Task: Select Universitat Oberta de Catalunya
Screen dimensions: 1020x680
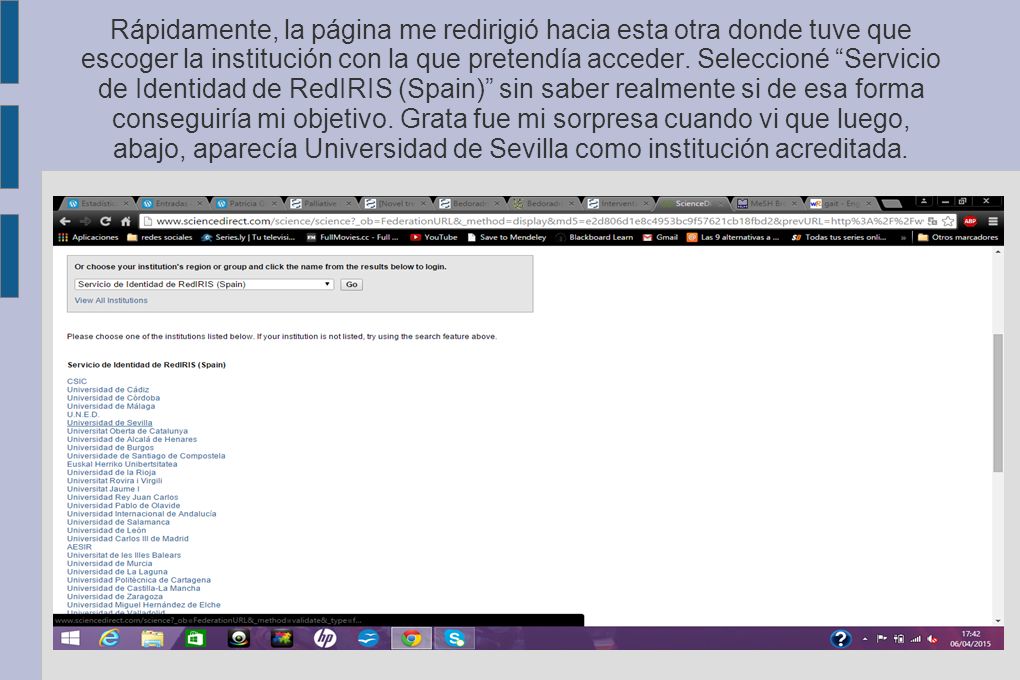Action: click(x=128, y=431)
